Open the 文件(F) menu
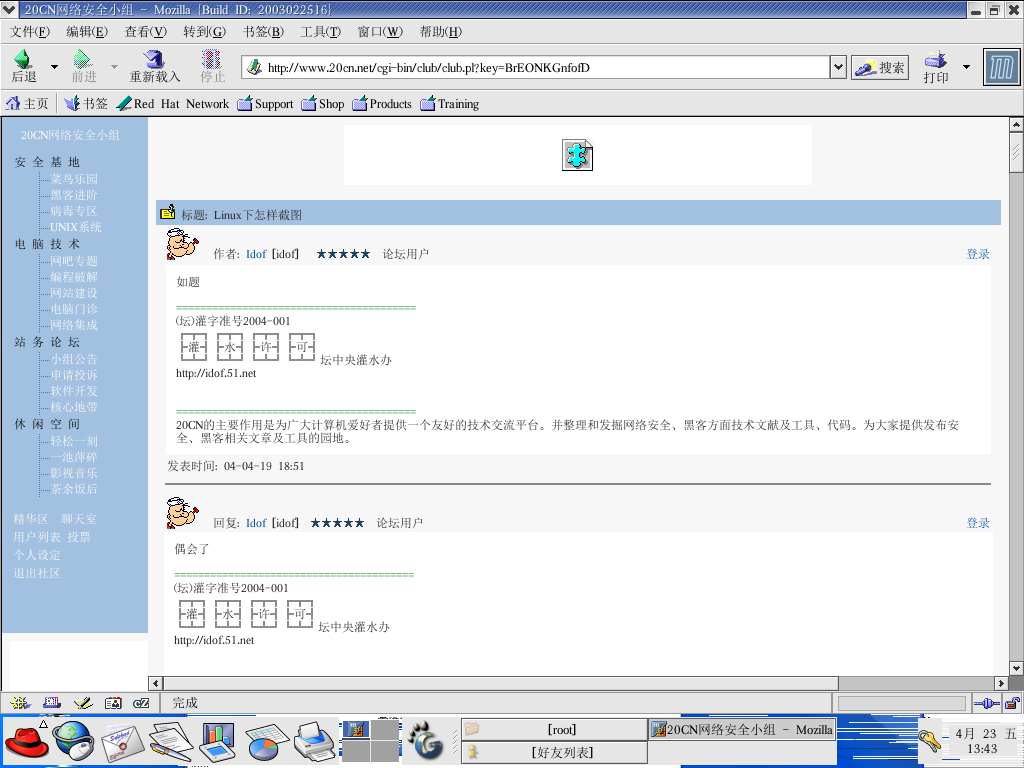 [x=29, y=31]
